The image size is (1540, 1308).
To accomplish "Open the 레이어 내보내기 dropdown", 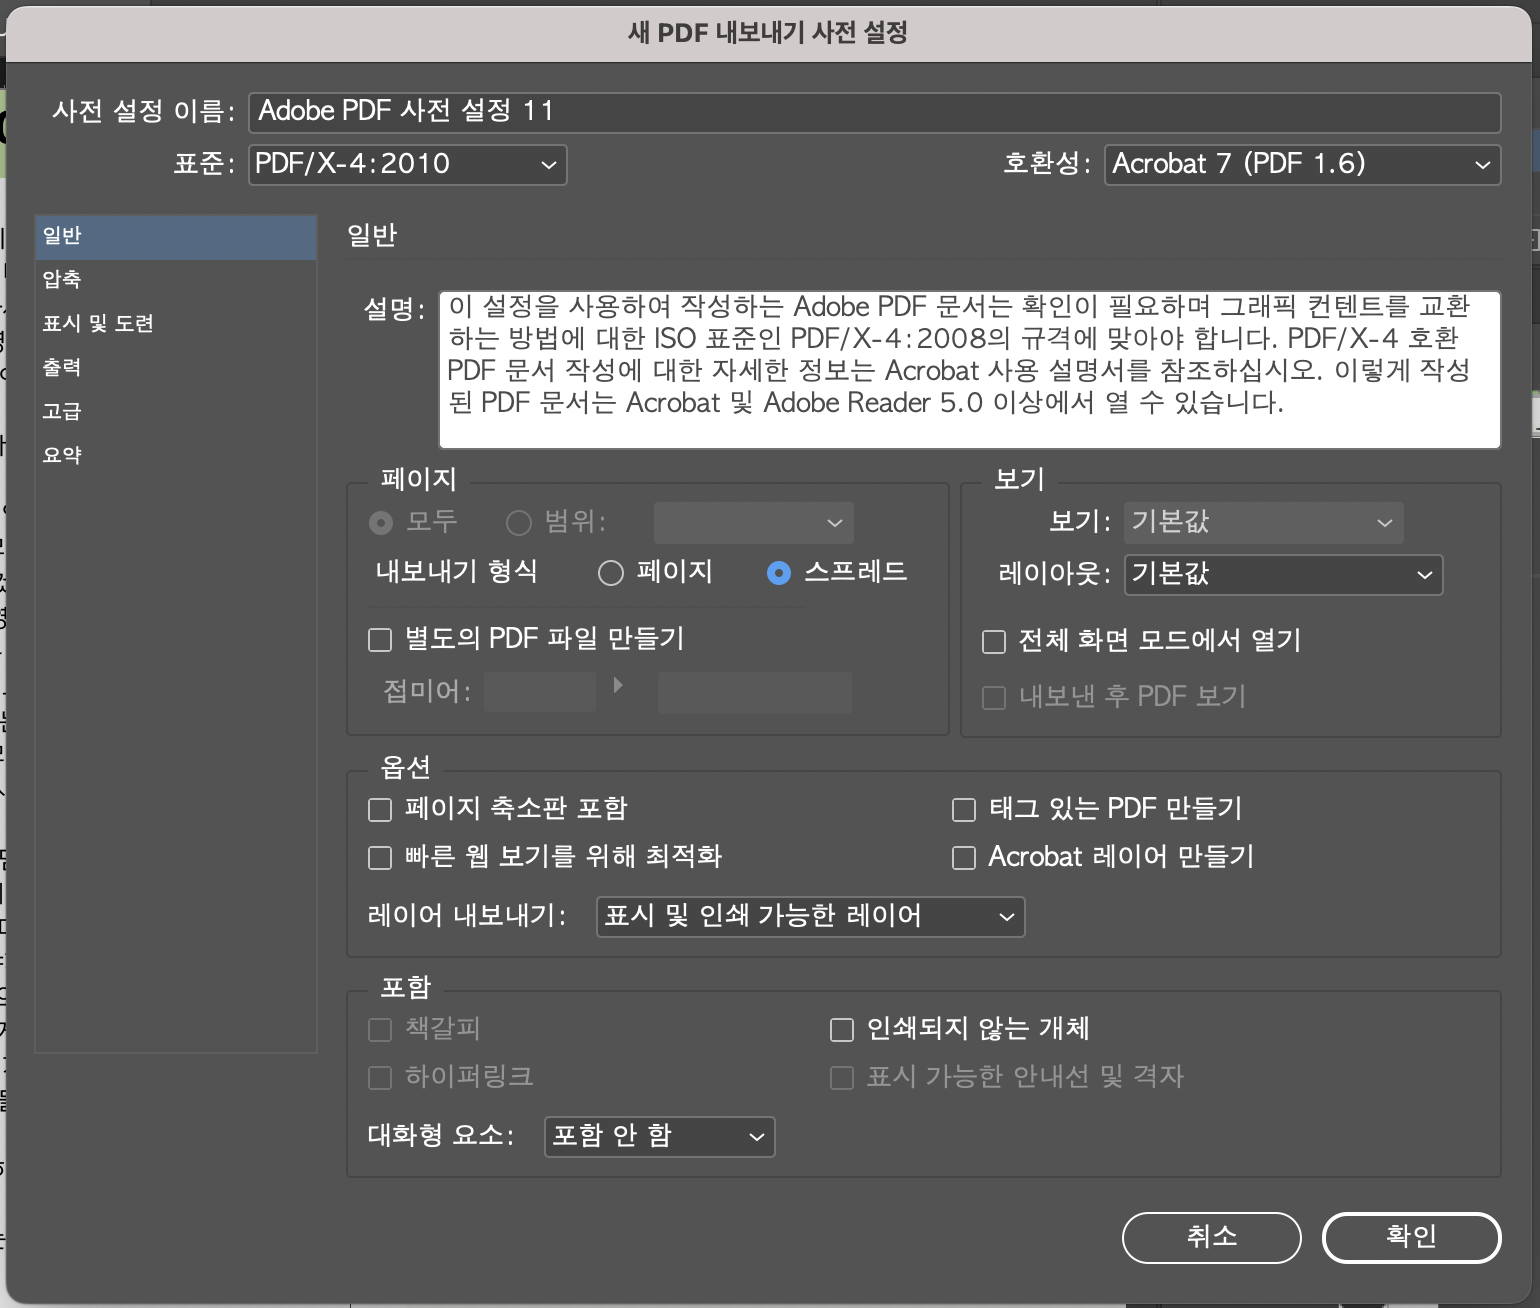I will coord(811,917).
